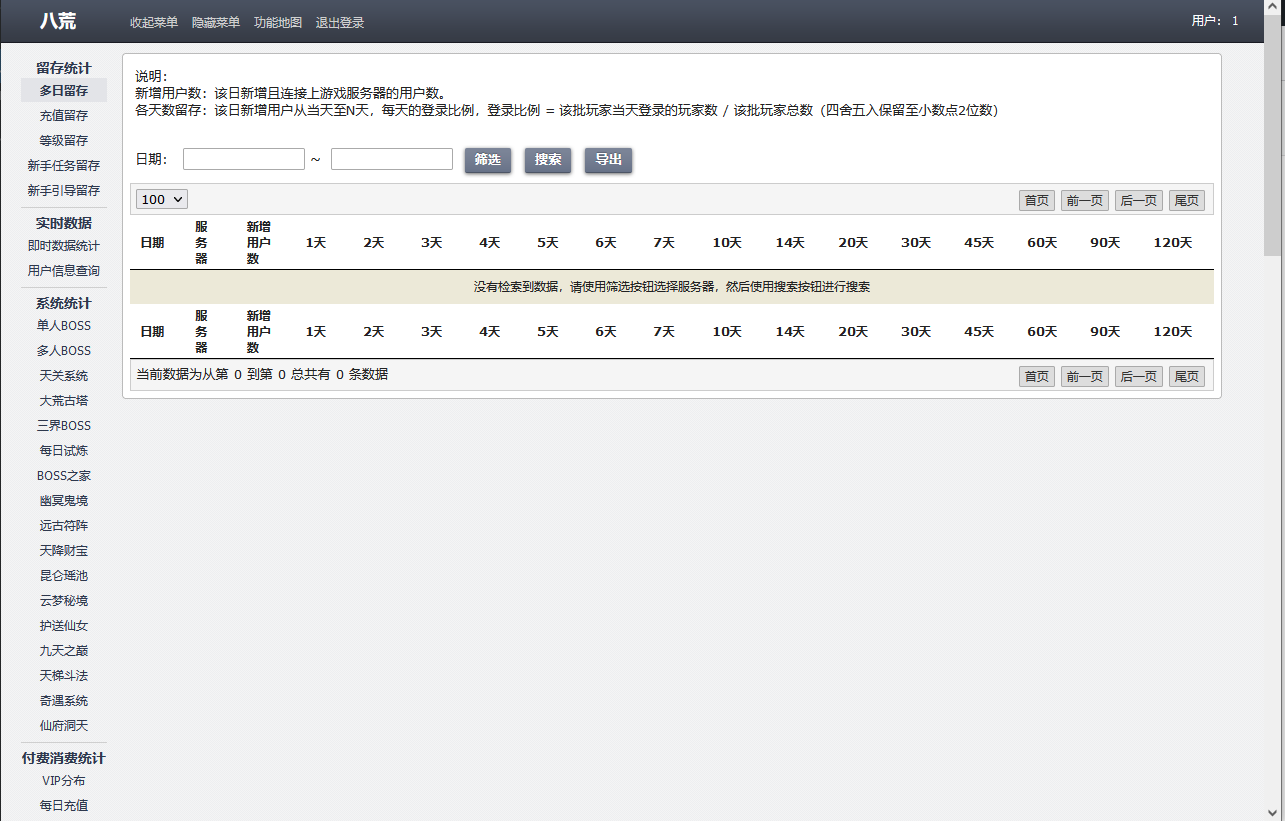This screenshot has height=821, width=1285.
Task: Open 云梦秘境 statistics
Action: (x=64, y=600)
